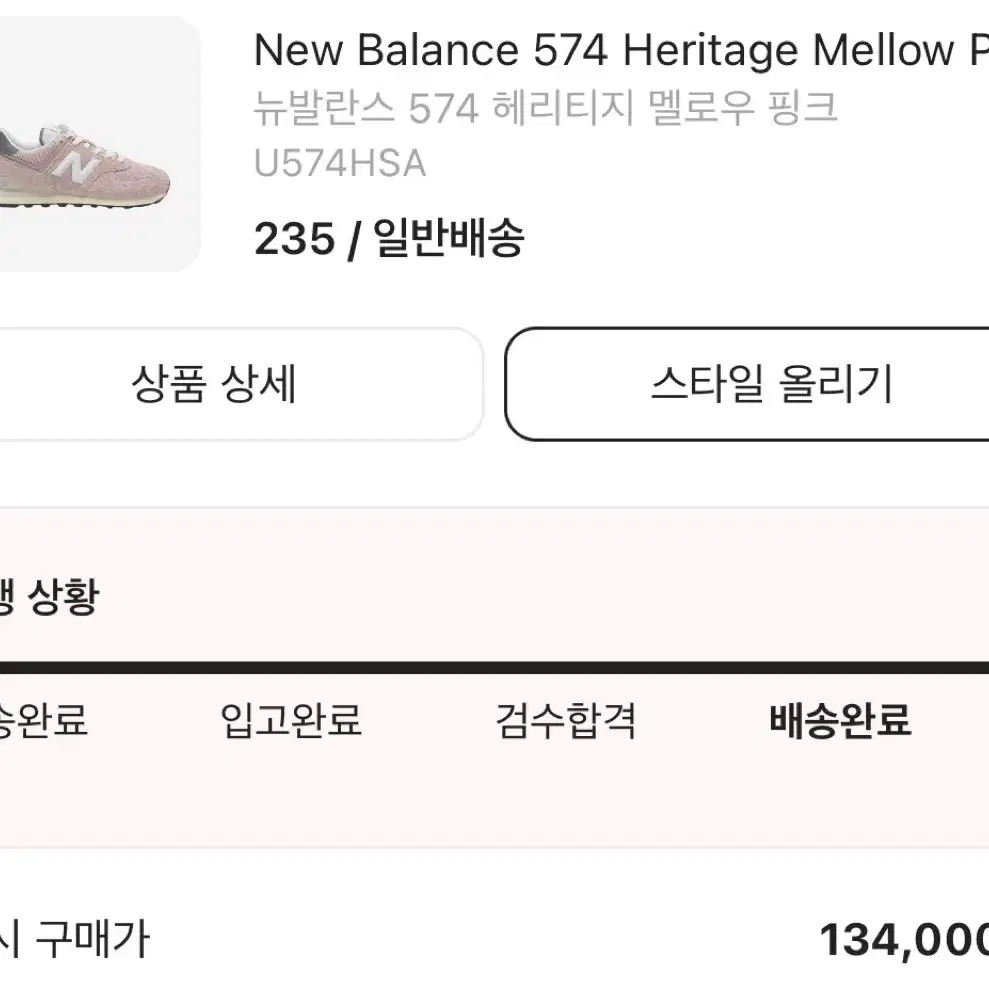Select the 입고완료 progress step
The width and height of the screenshot is (989, 989).
coord(291,720)
